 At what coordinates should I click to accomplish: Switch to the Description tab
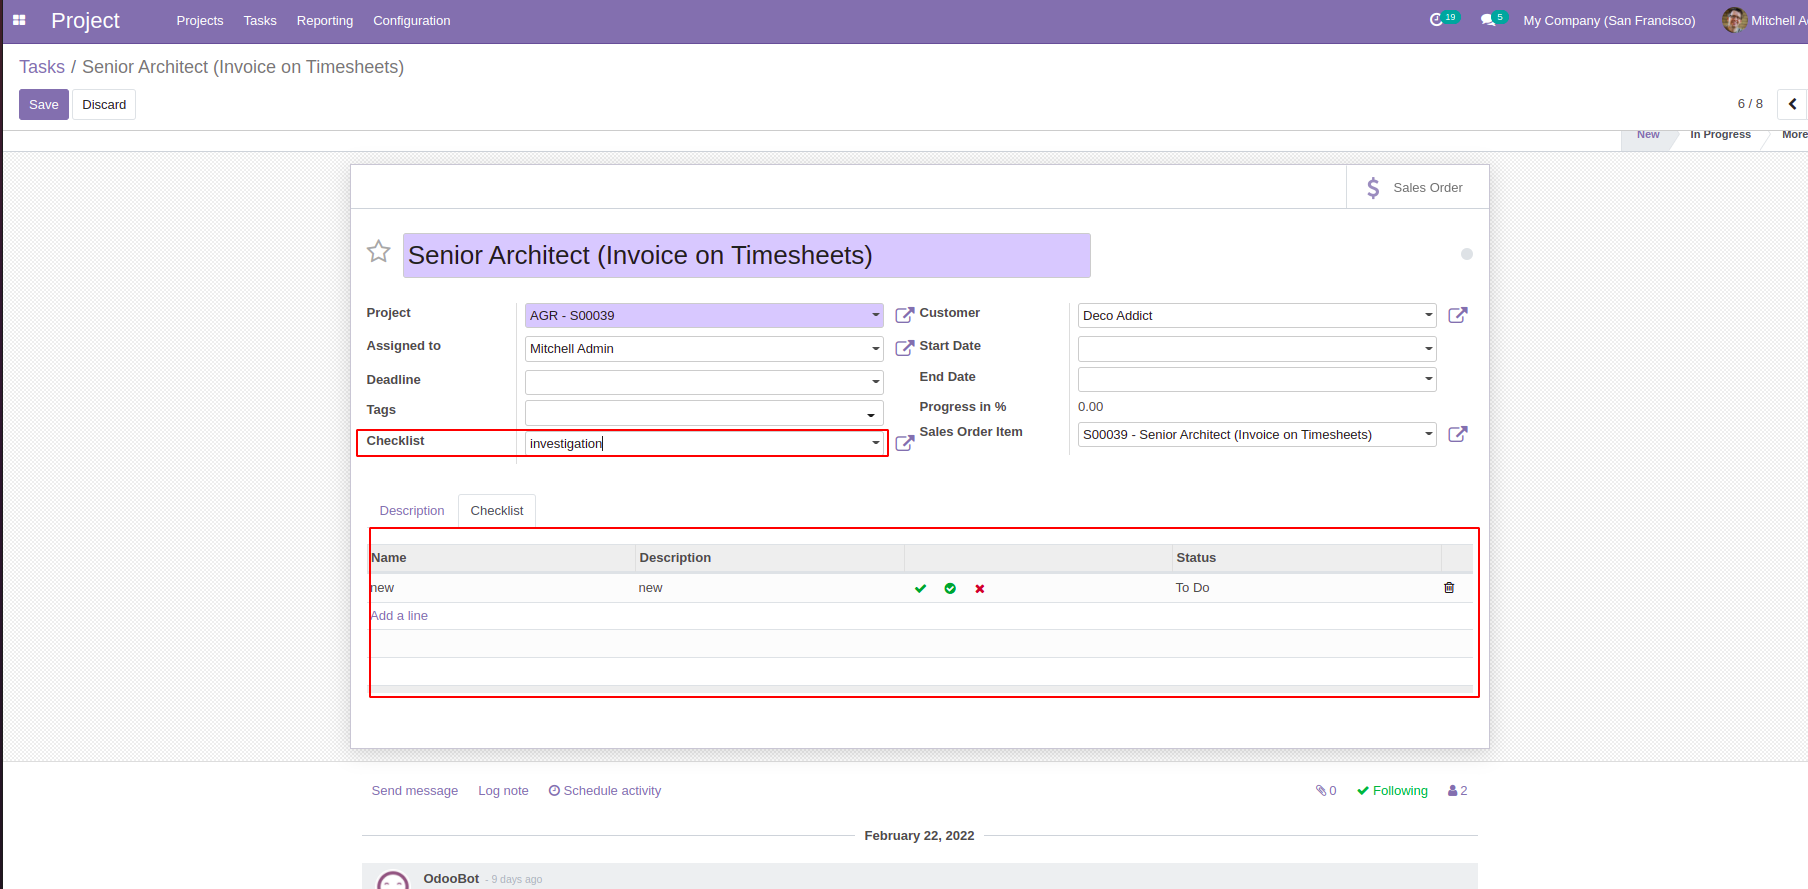[412, 511]
